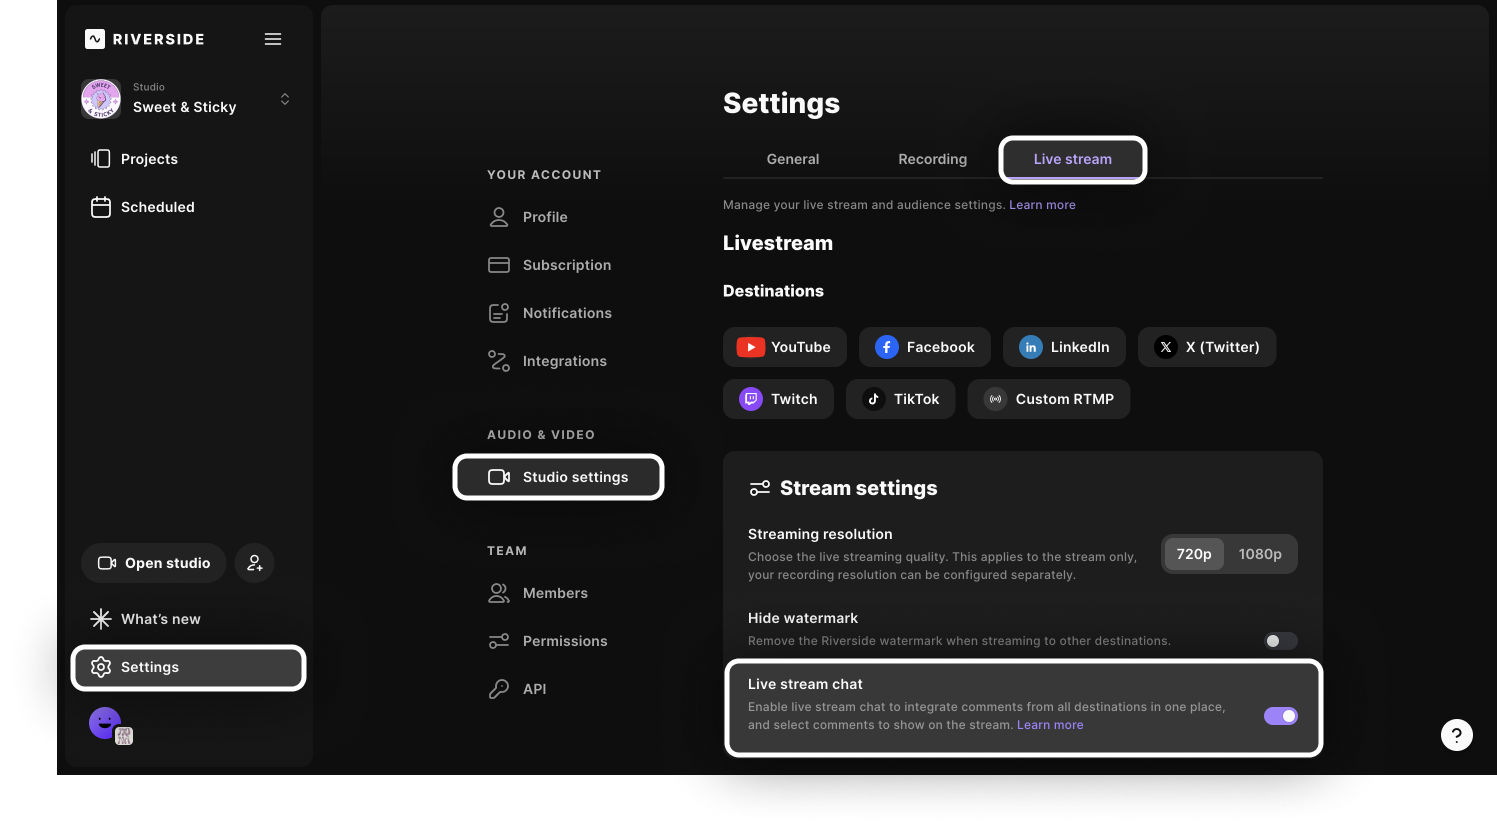Click the Destinations heading
The height and width of the screenshot is (828, 1497).
click(773, 291)
